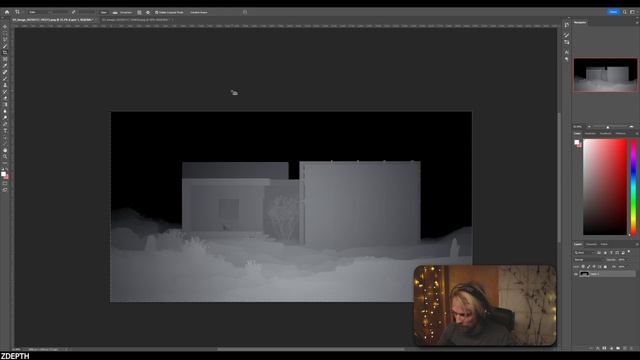Hide the layer with eye icon

576,274
